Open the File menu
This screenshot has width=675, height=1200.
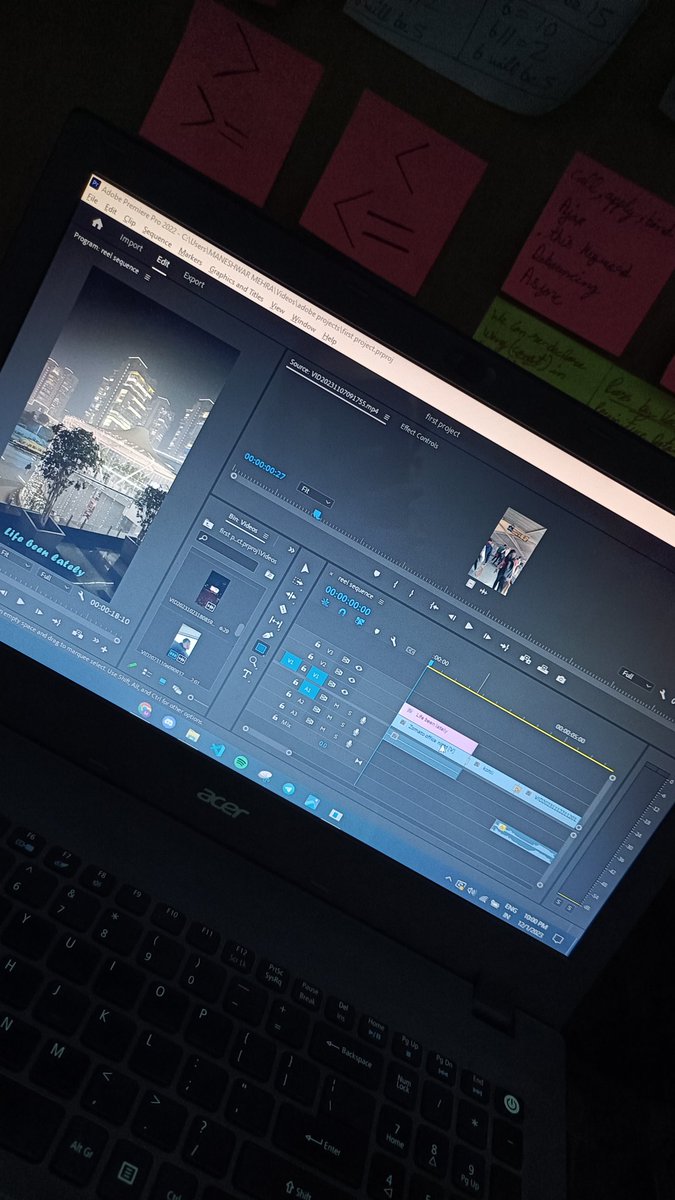tap(91, 197)
